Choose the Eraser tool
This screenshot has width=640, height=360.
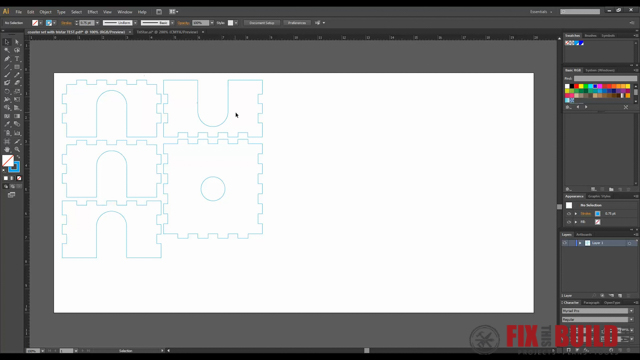coord(17,83)
